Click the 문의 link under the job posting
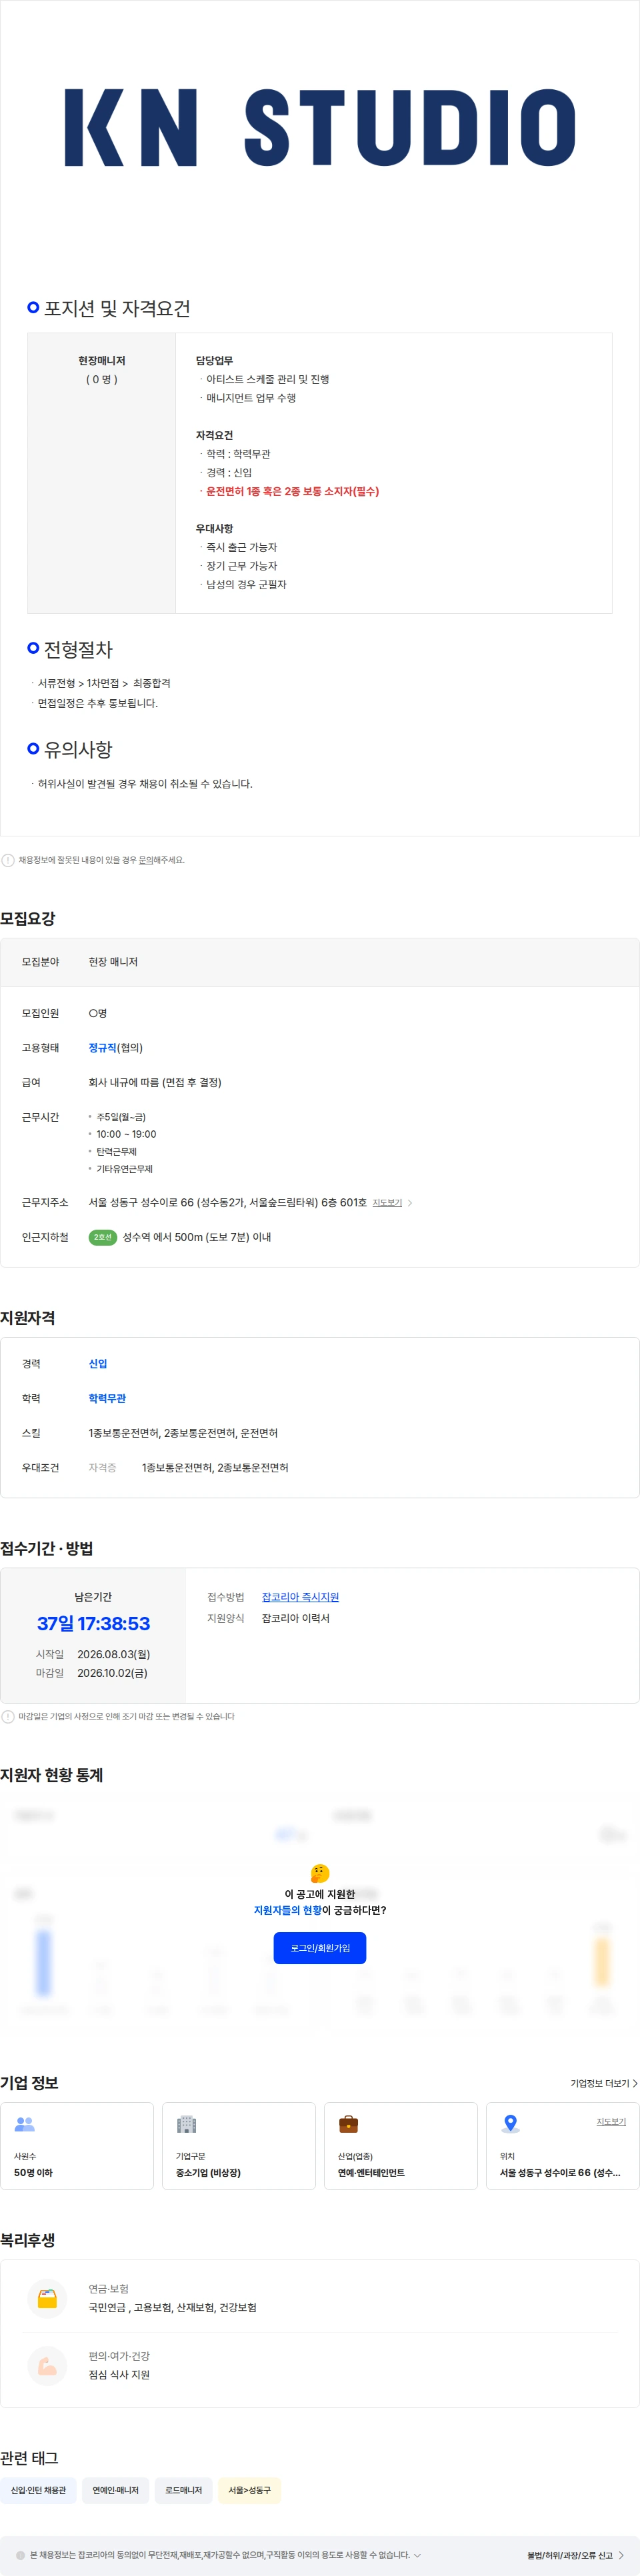The image size is (640, 2576). click(146, 860)
